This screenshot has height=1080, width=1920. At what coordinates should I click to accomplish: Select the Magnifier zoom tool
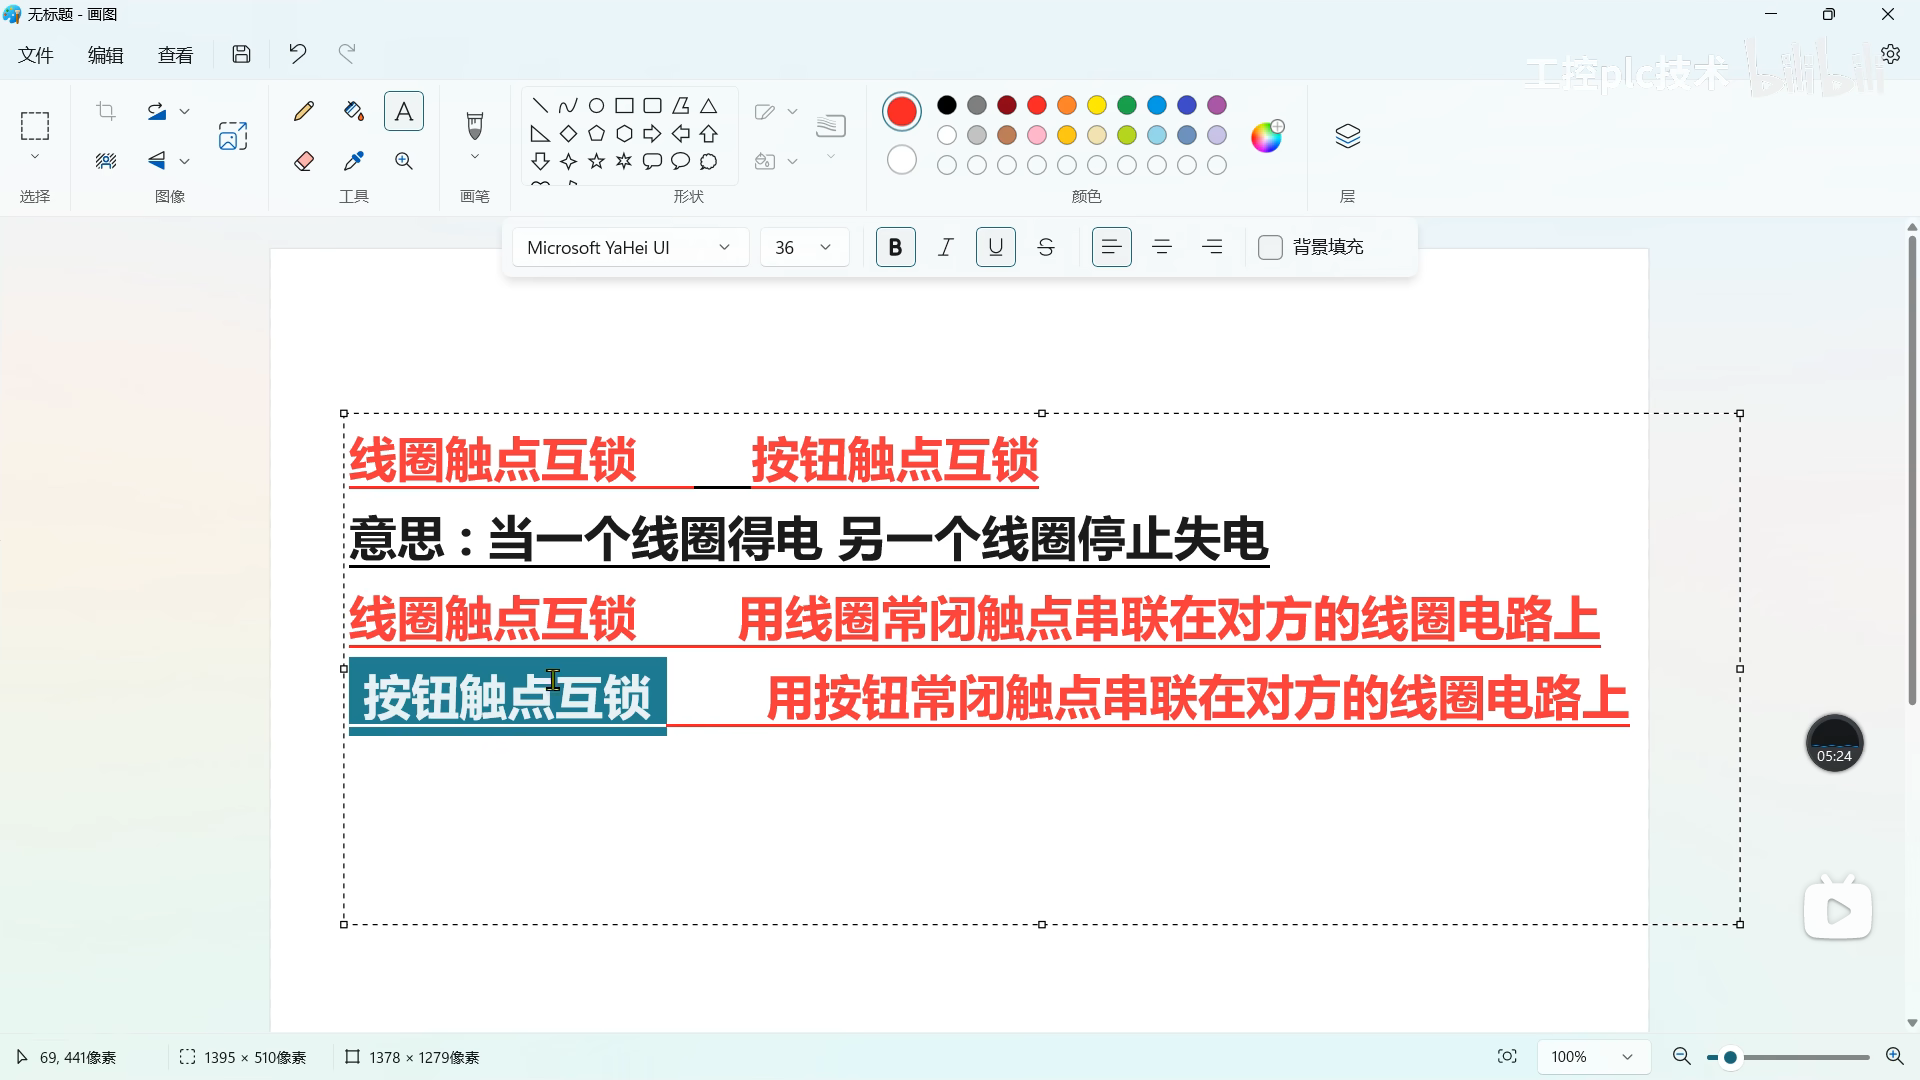coord(404,161)
